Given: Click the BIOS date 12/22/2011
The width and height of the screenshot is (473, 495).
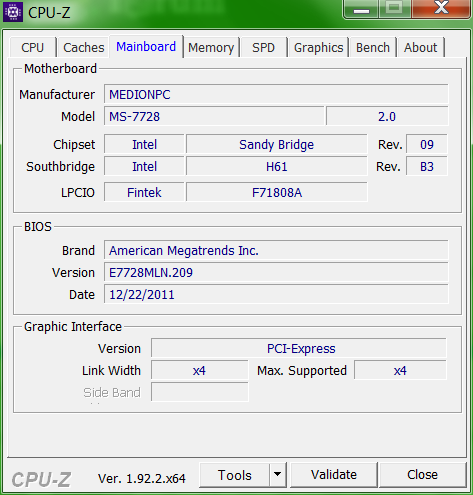Looking at the screenshot, I should pos(276,294).
